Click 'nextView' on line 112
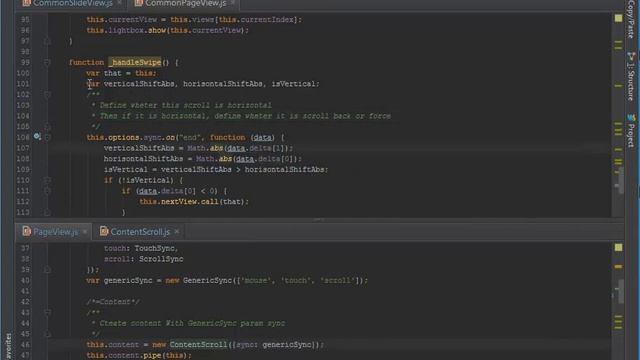 [x=179, y=202]
